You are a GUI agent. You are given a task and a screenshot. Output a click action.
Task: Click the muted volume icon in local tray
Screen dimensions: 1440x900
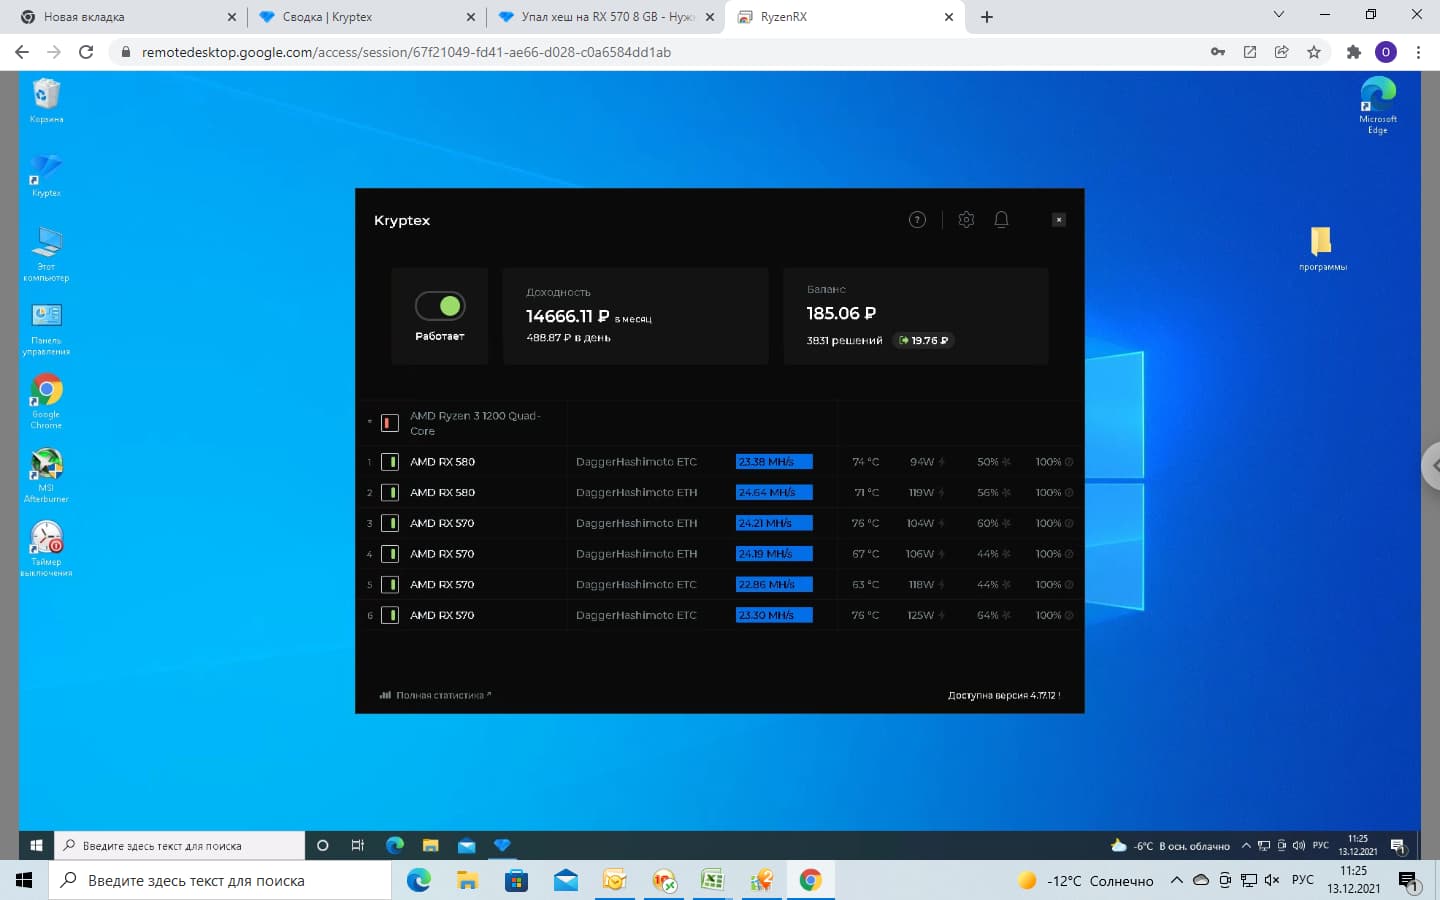point(1272,881)
